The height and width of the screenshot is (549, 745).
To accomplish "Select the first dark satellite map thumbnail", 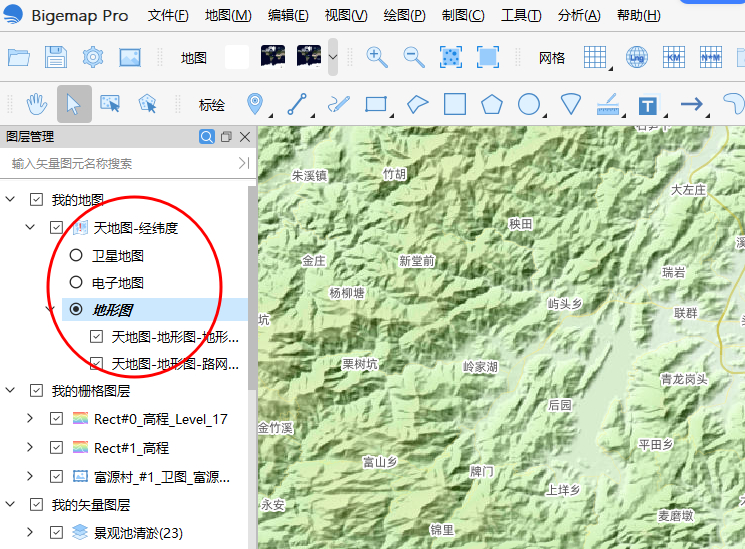I will click(x=273, y=56).
